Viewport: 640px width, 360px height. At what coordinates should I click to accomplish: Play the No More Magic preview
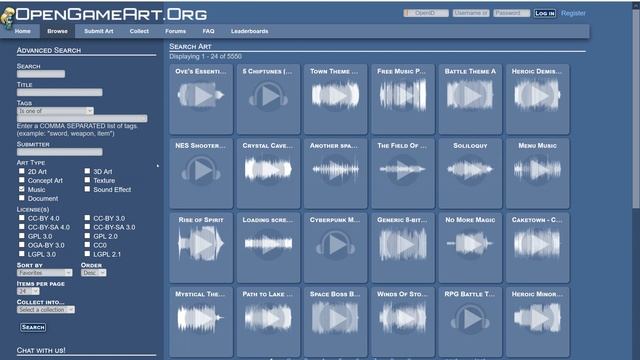pos(470,244)
